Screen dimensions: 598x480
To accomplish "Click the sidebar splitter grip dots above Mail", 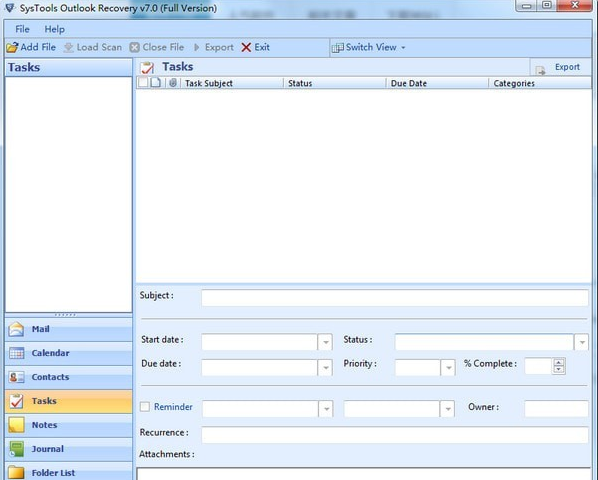I will (65, 315).
